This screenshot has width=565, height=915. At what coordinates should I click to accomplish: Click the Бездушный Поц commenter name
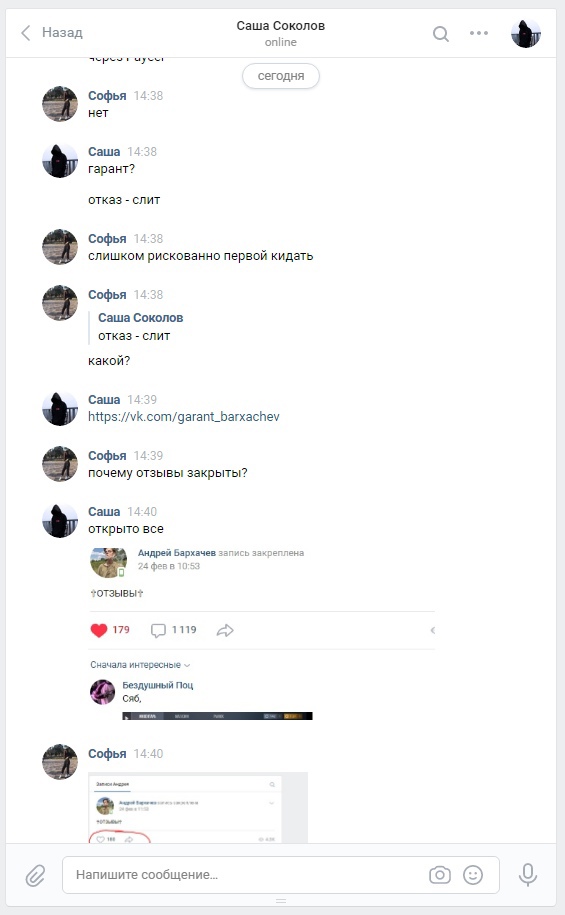pos(158,685)
